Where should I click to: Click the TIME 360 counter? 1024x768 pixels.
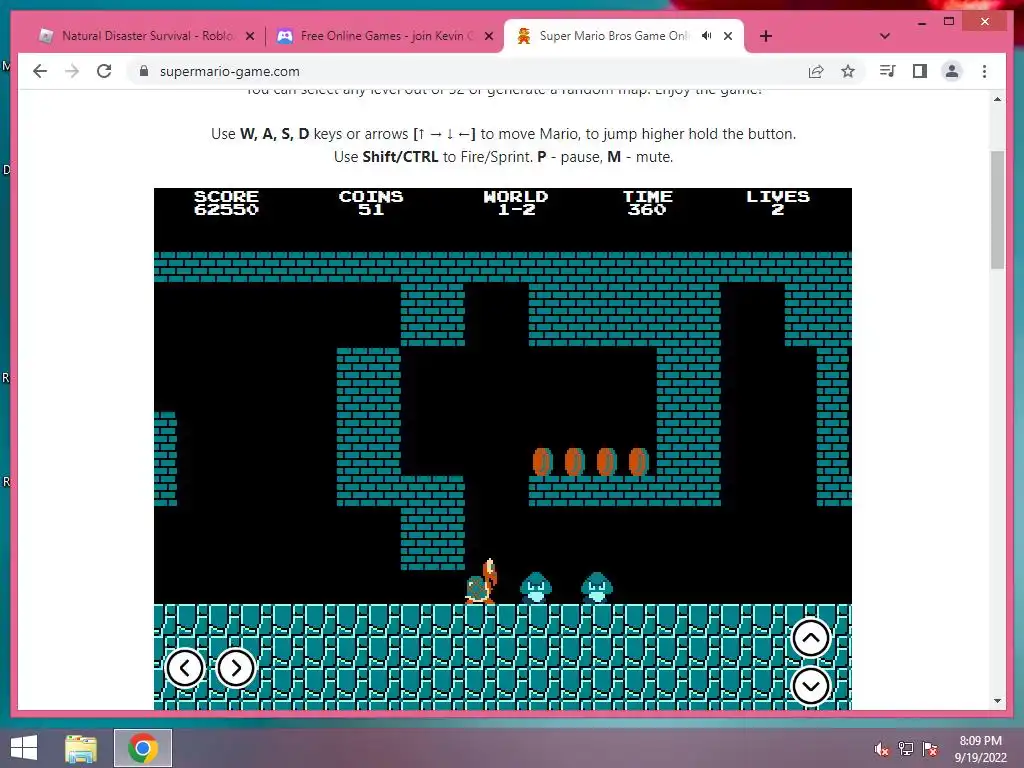[x=647, y=203]
